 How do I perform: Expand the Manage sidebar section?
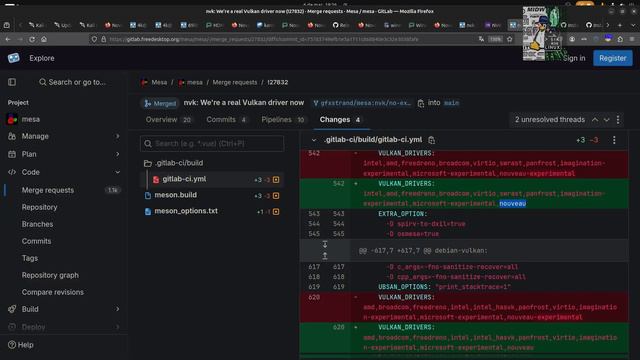(64, 136)
